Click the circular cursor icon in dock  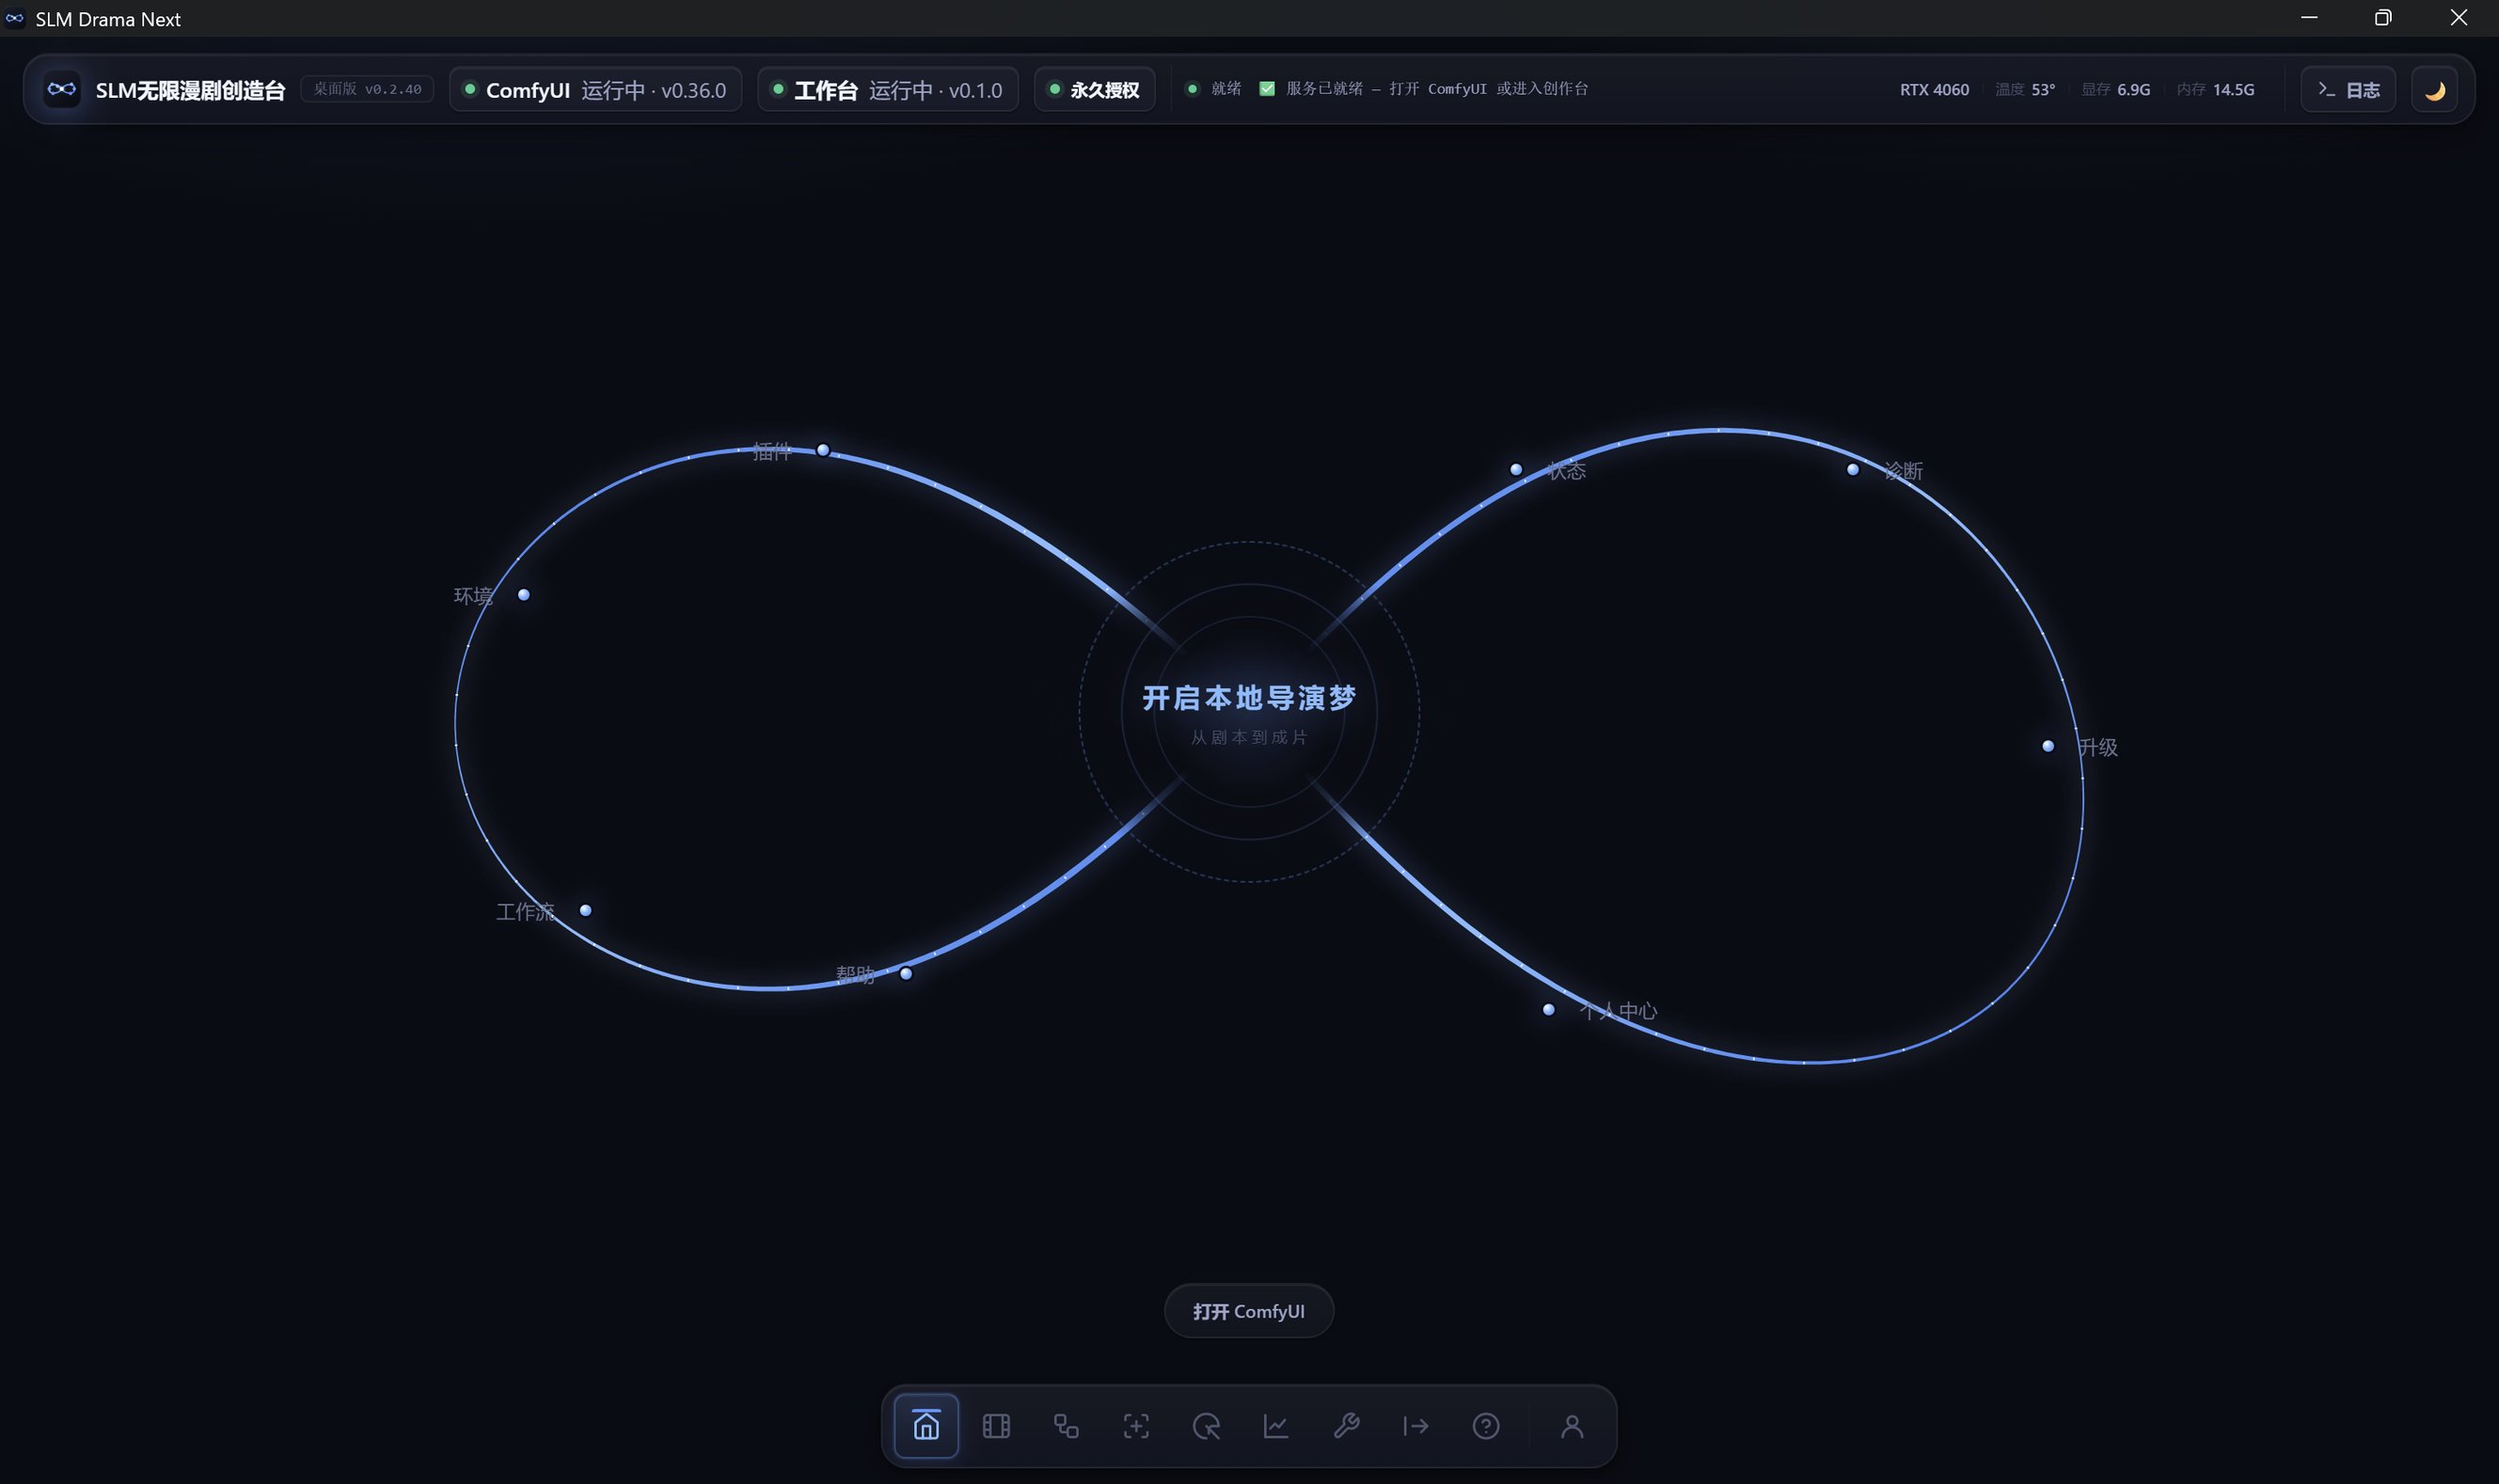[x=1206, y=1425]
